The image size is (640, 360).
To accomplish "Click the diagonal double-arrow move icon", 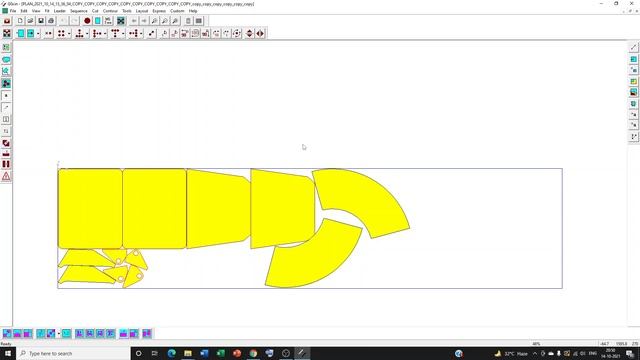I will 151,33.
